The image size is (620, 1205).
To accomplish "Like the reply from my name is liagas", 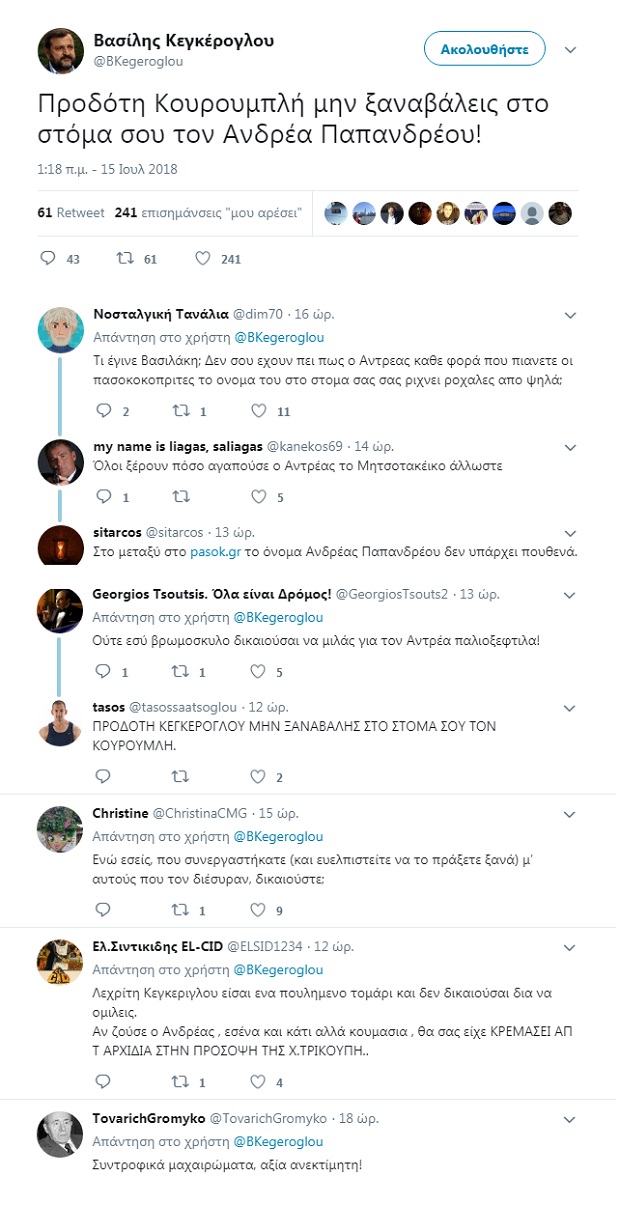I will tap(257, 496).
